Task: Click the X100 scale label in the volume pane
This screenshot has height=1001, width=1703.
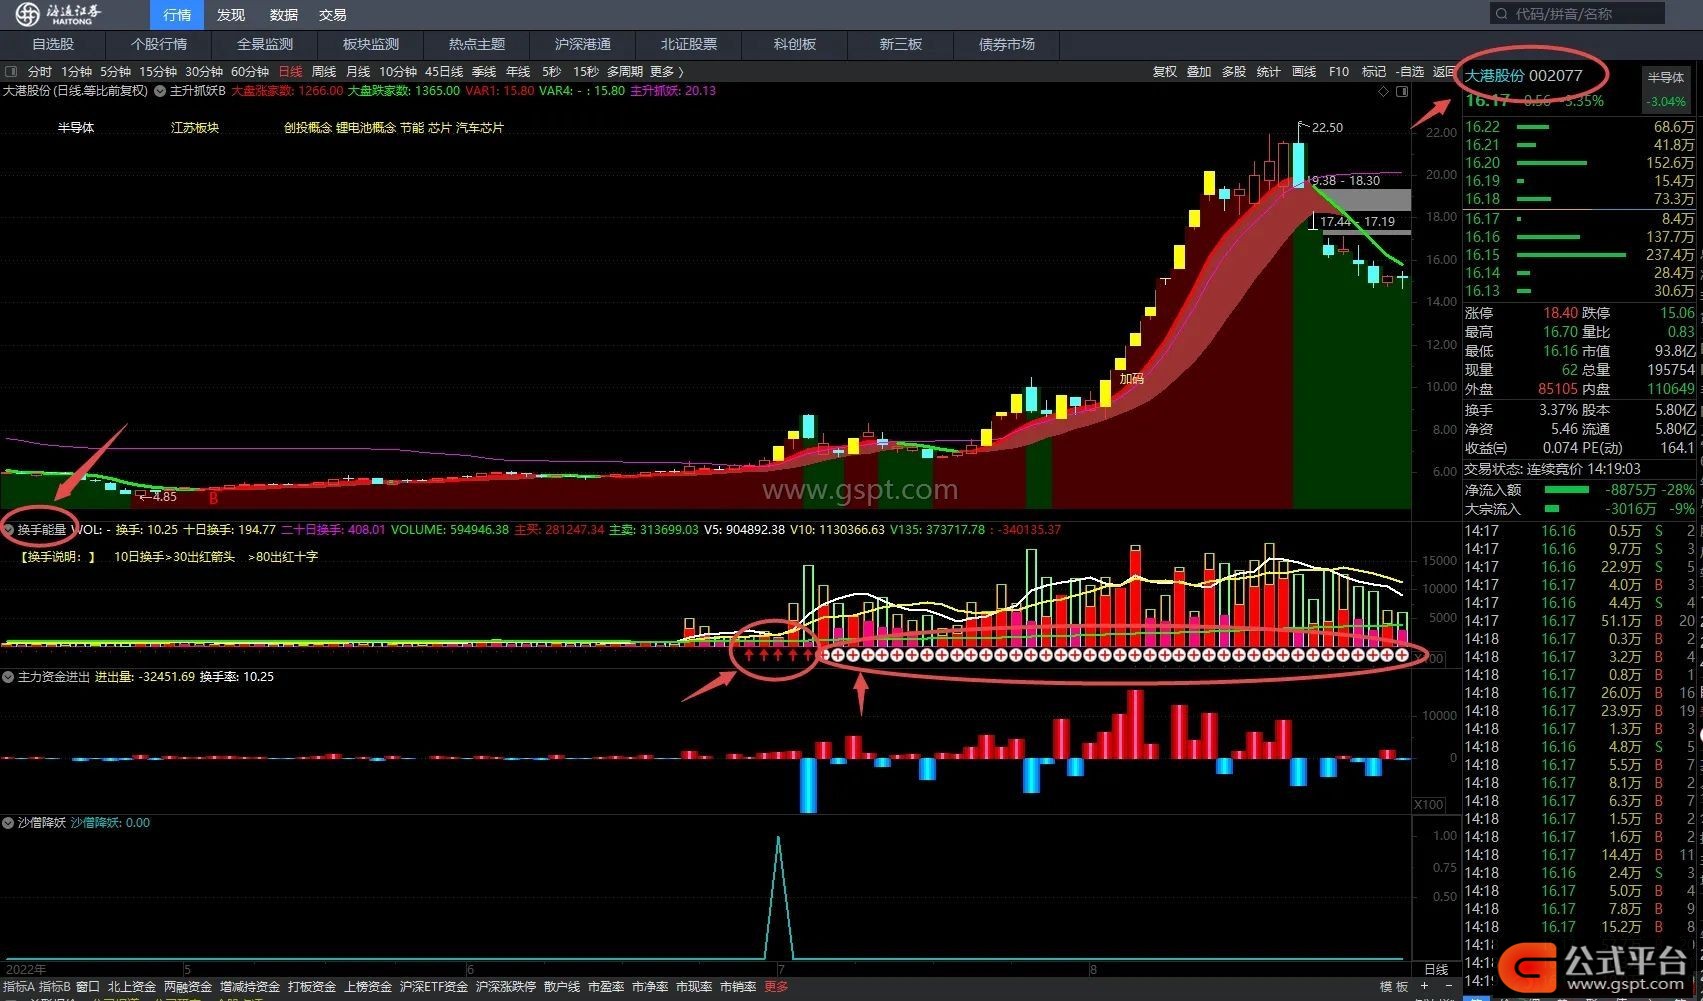Action: (1429, 658)
